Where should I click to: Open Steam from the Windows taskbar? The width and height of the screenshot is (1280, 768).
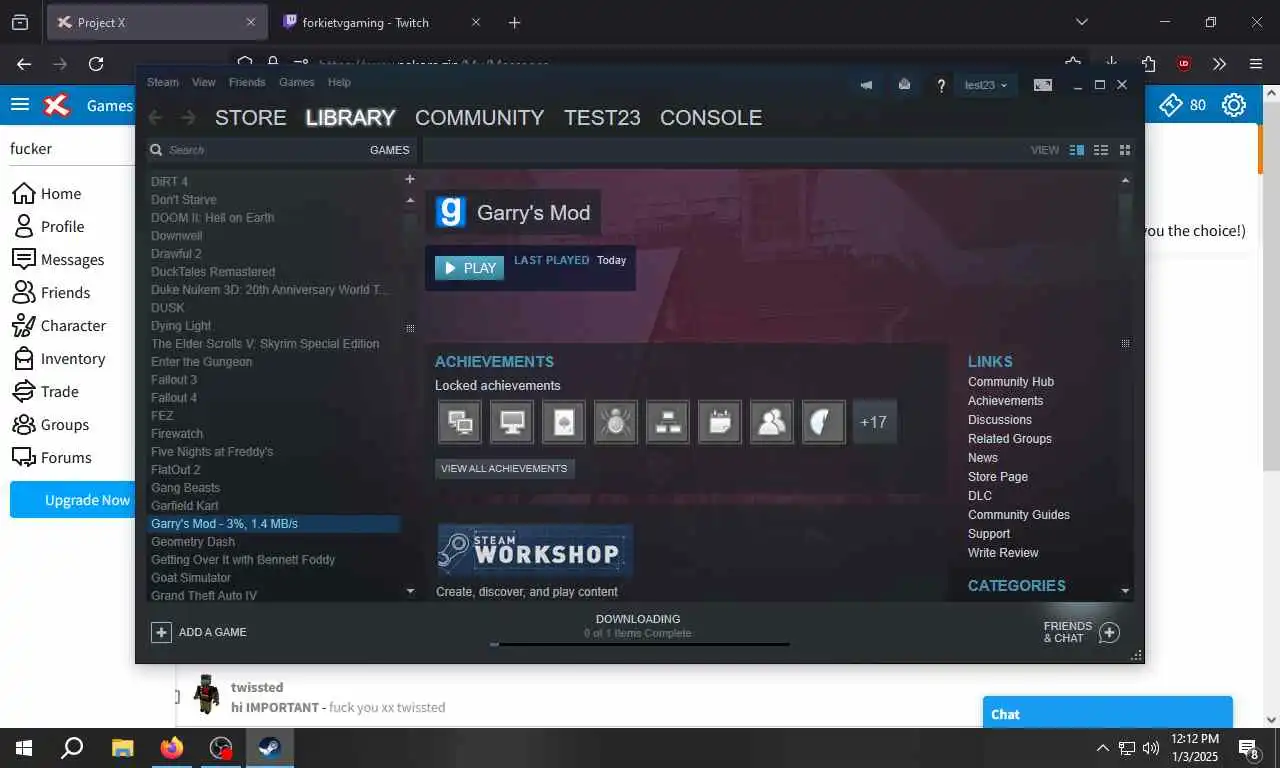pyautogui.click(x=270, y=748)
